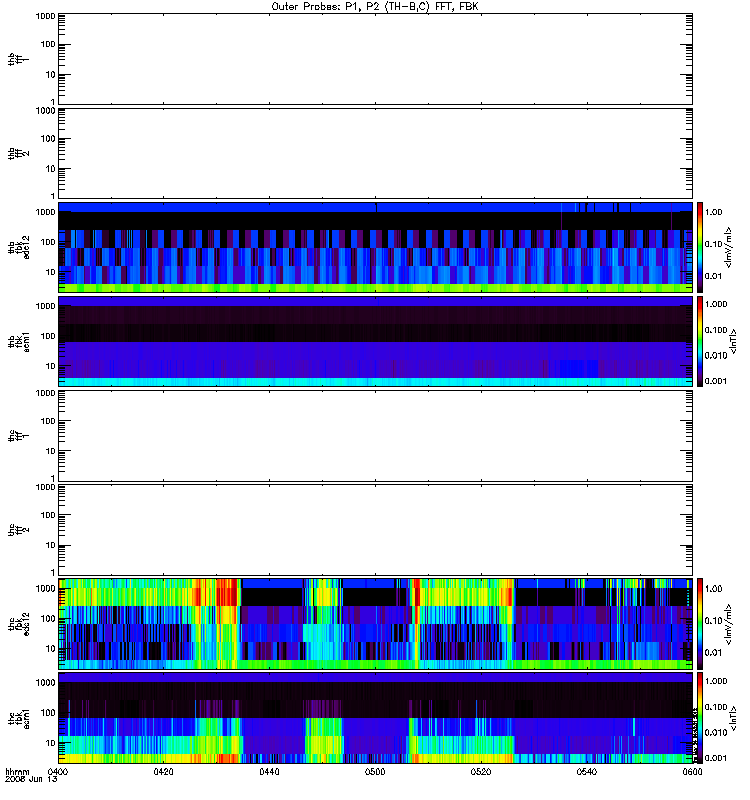Click the empty thc fff 1 plot panel

click(x=375, y=436)
